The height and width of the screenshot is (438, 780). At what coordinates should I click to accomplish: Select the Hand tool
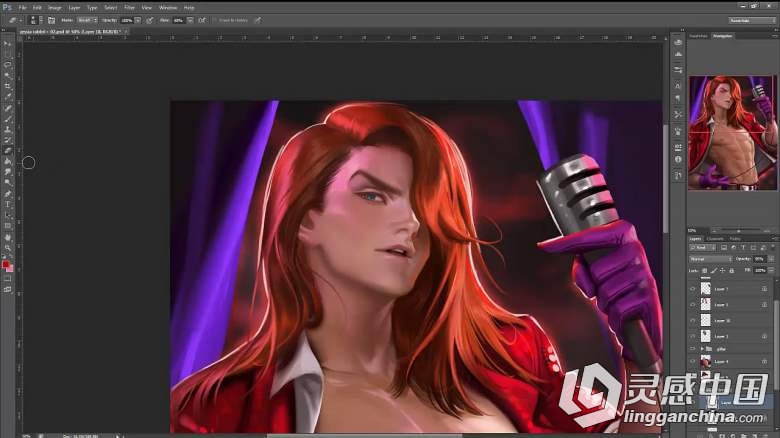[x=7, y=237]
